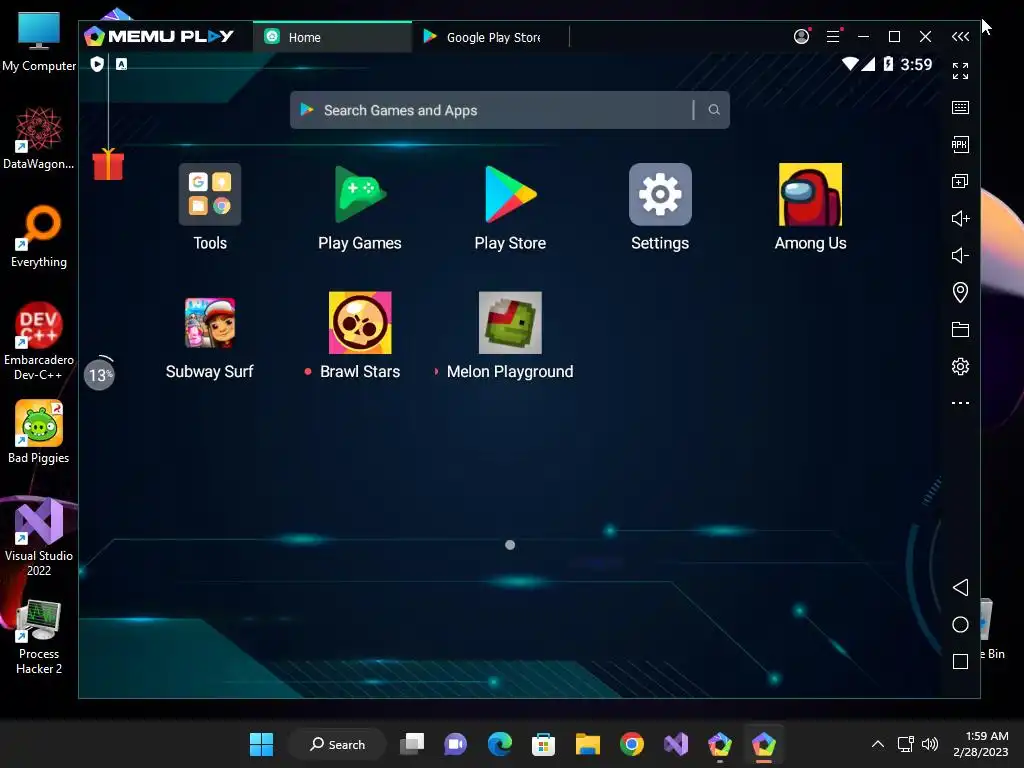1024x768 pixels.
Task: Toggle MEmu fullscreen mode icon
Action: coord(960,71)
